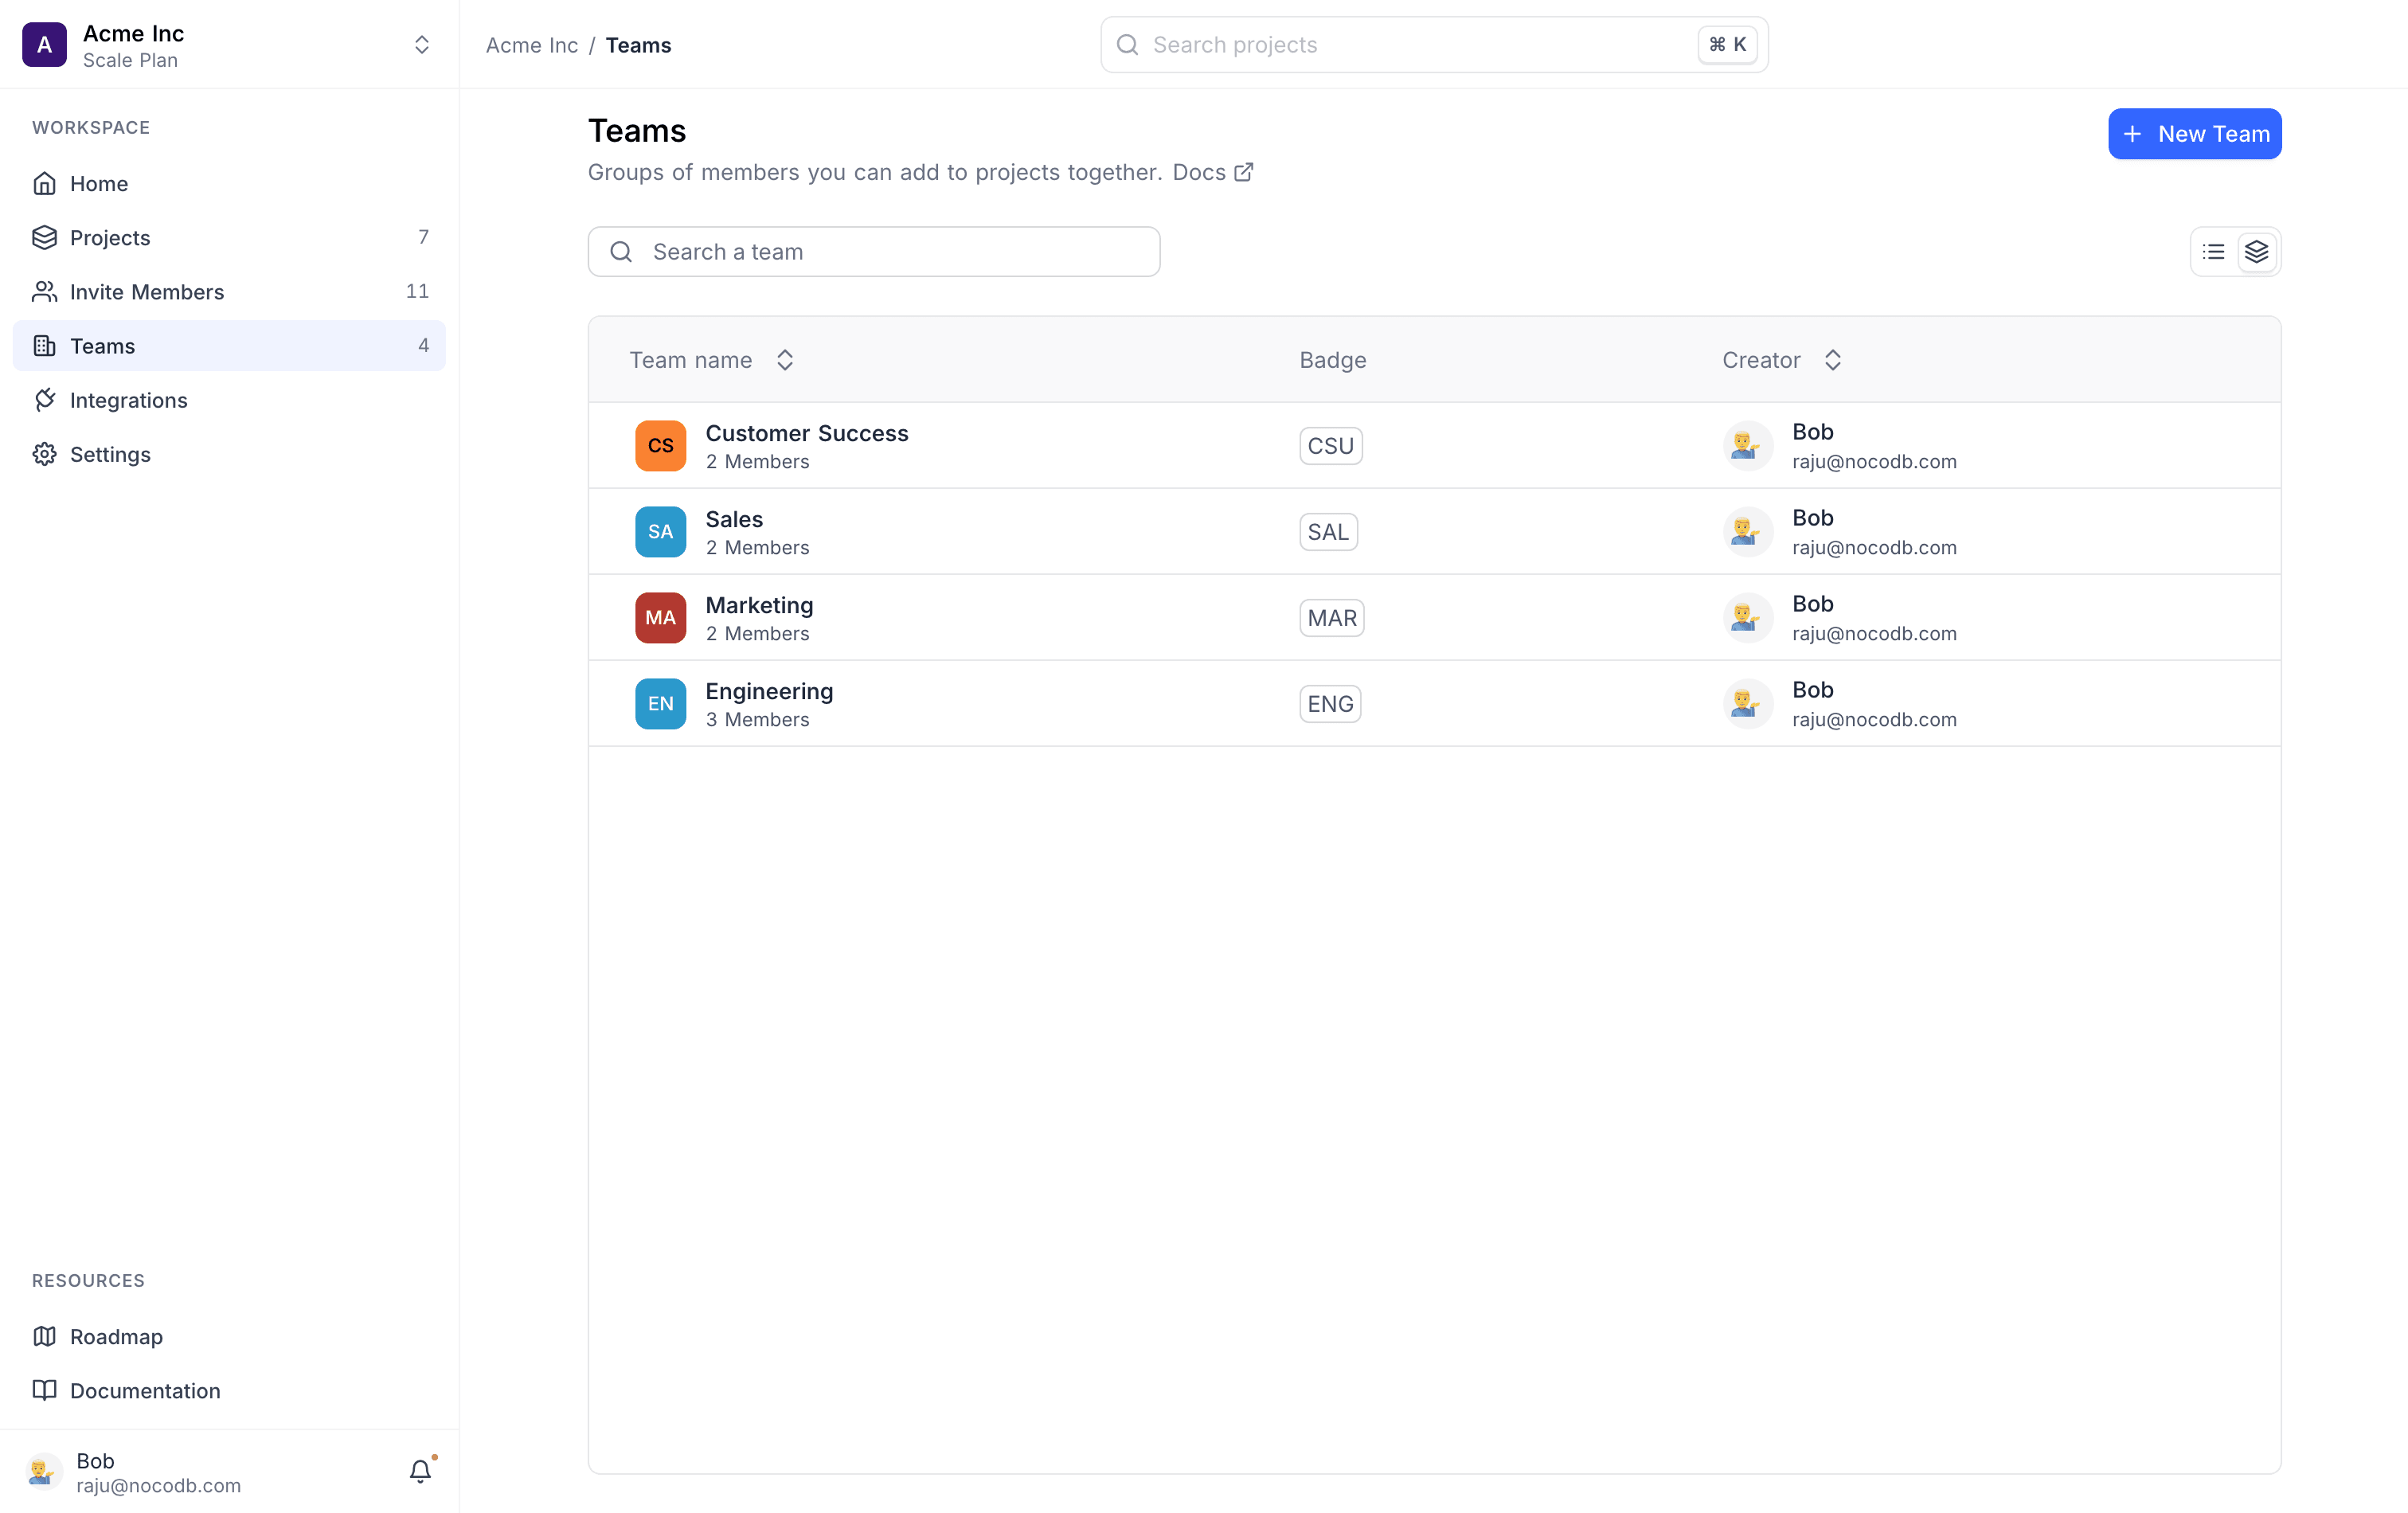The image size is (2408, 1513).
Task: Click the Teams building icon
Action: pyautogui.click(x=44, y=345)
